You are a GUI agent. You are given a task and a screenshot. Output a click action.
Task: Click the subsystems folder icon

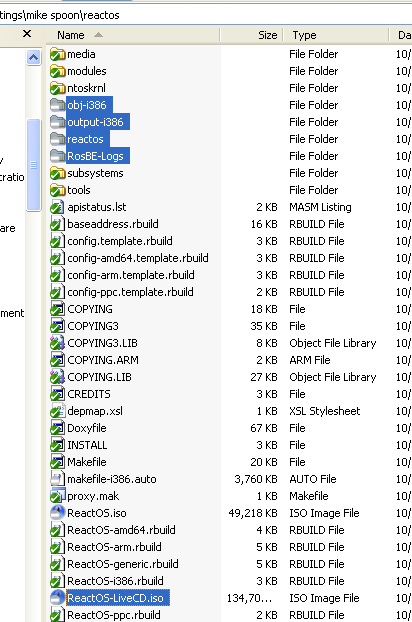(x=57, y=173)
